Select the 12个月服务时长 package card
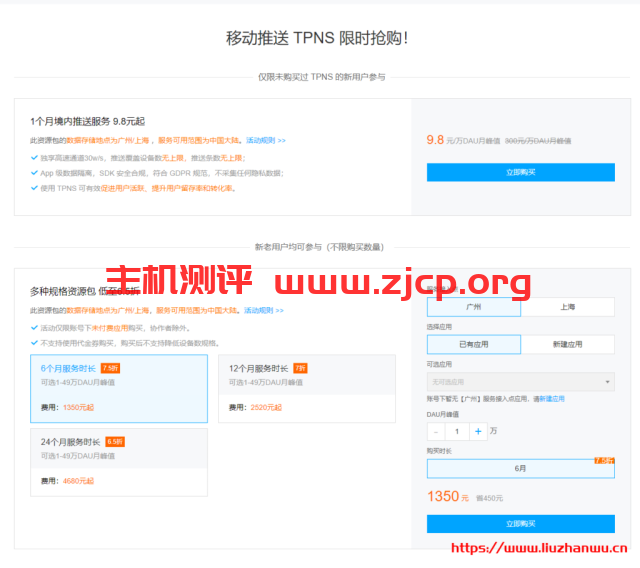The image size is (640, 568). pyautogui.click(x=307, y=388)
